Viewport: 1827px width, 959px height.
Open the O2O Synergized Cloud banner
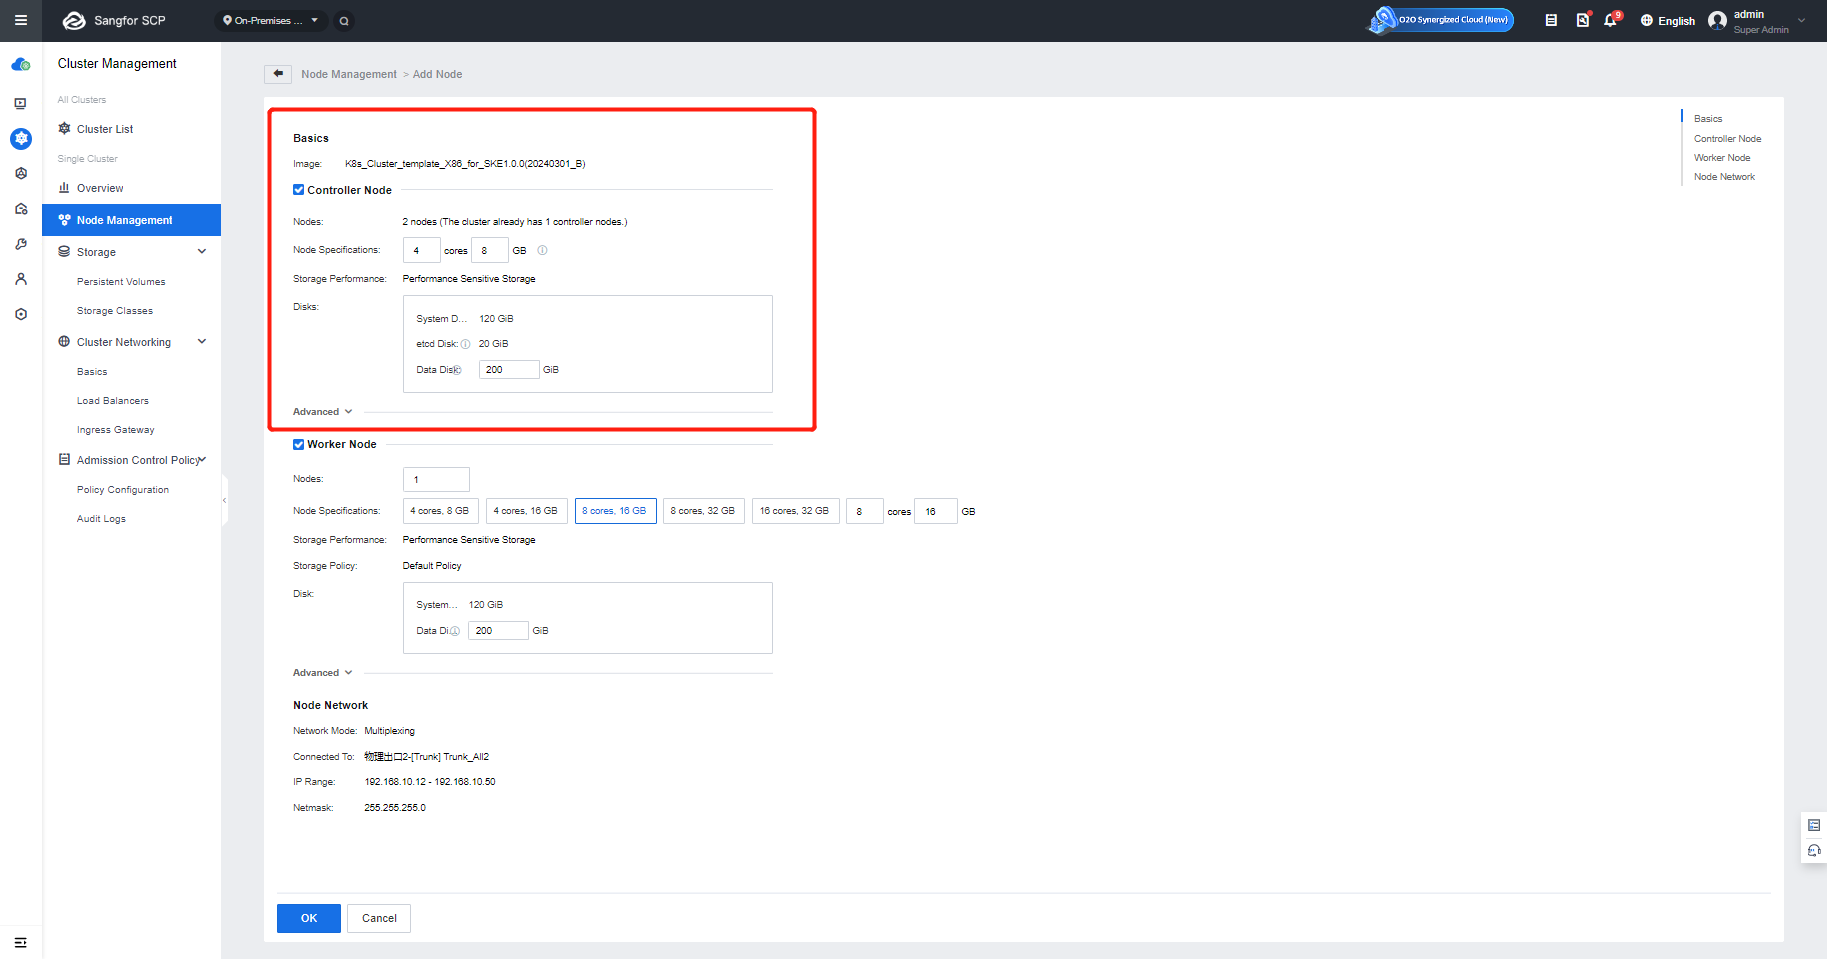(1441, 20)
